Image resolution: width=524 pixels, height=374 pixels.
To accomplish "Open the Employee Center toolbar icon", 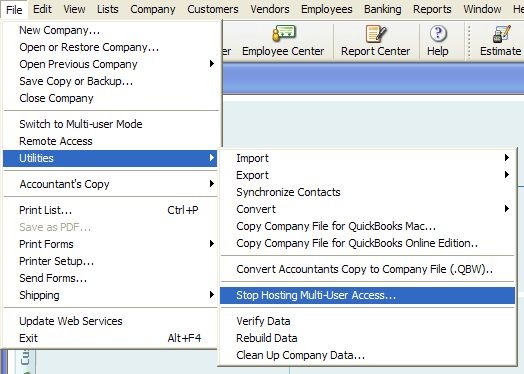I will coord(284,33).
